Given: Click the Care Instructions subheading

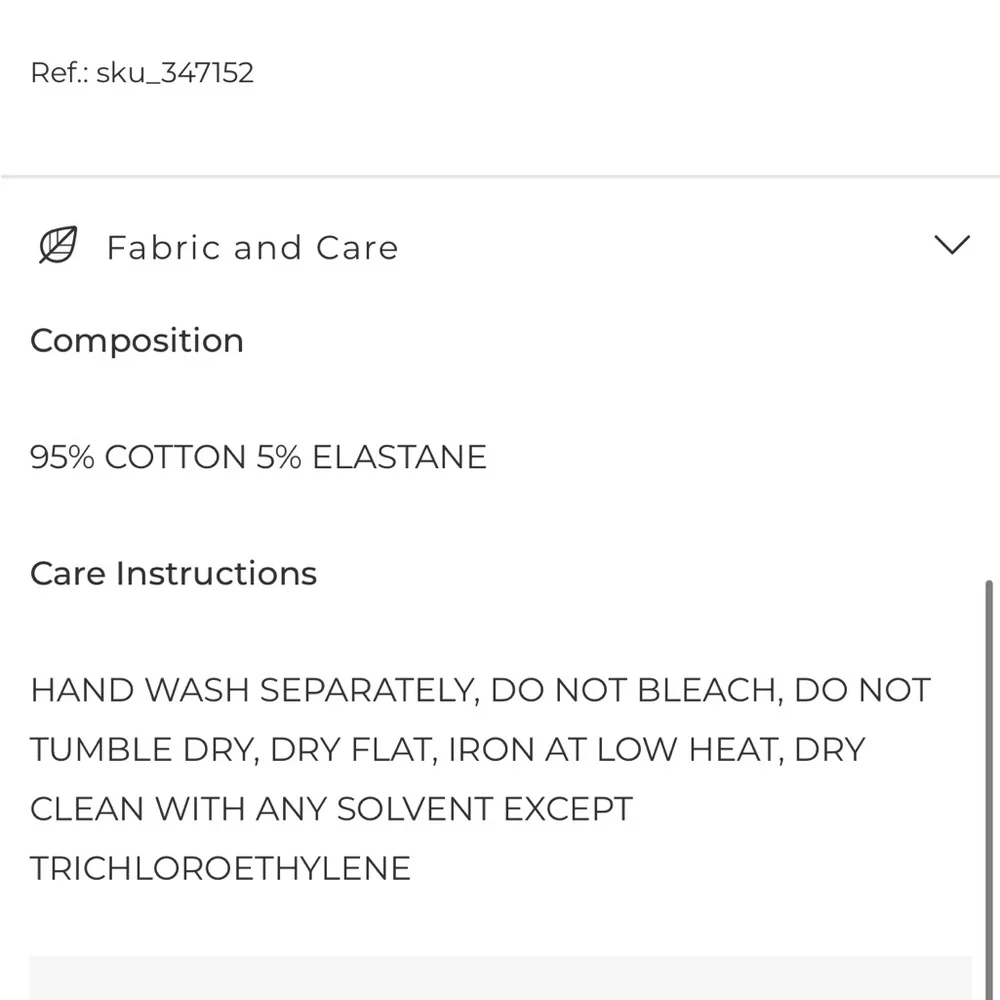Looking at the screenshot, I should 173,573.
